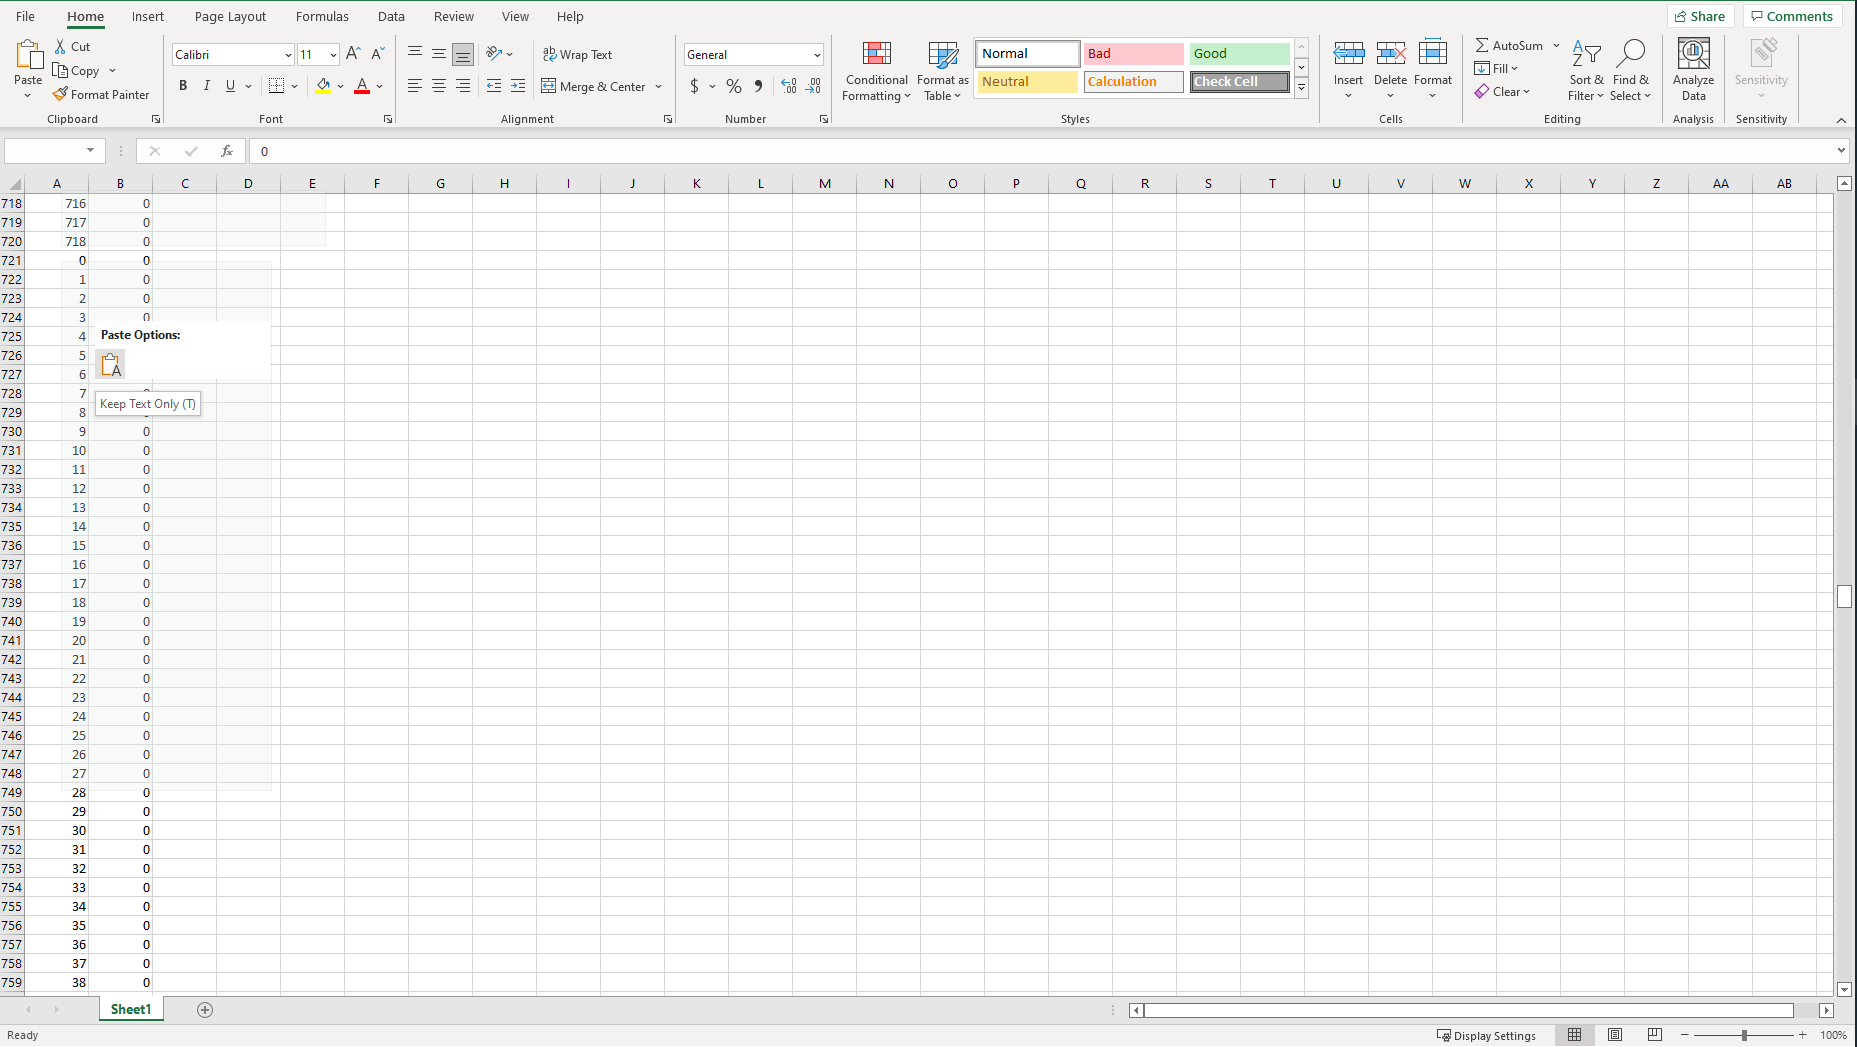Switch to the Insert tab
Image resolution: width=1857 pixels, height=1047 pixels.
(x=148, y=16)
